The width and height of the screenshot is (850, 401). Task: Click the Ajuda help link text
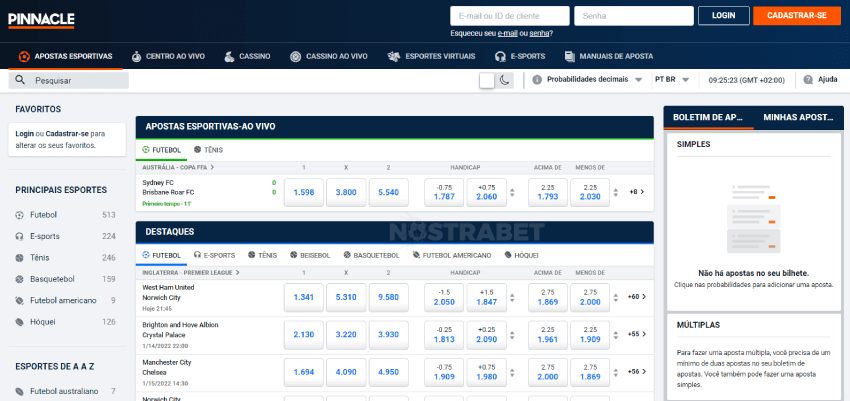(x=828, y=80)
